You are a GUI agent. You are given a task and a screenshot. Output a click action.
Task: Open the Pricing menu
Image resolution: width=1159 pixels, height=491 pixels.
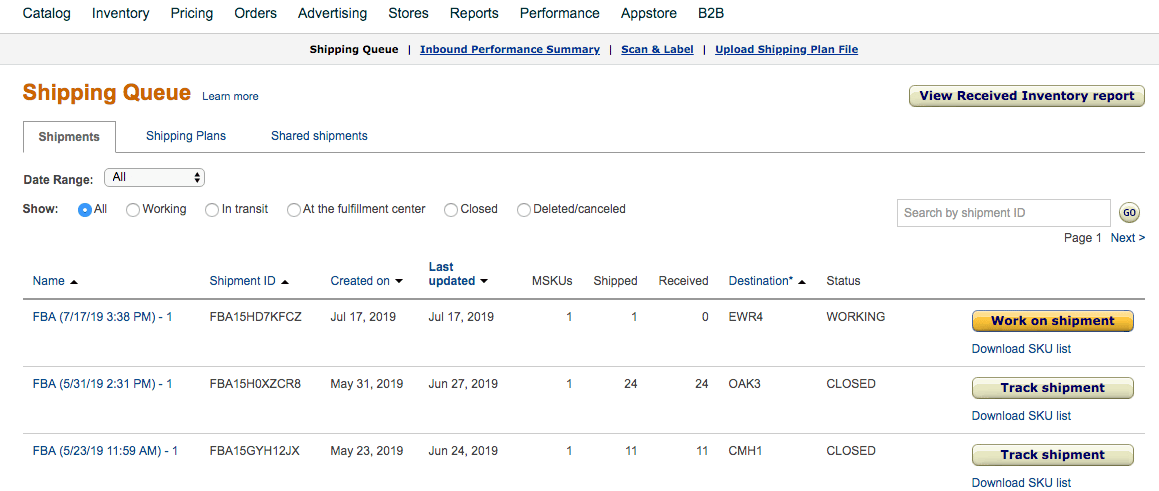[191, 13]
